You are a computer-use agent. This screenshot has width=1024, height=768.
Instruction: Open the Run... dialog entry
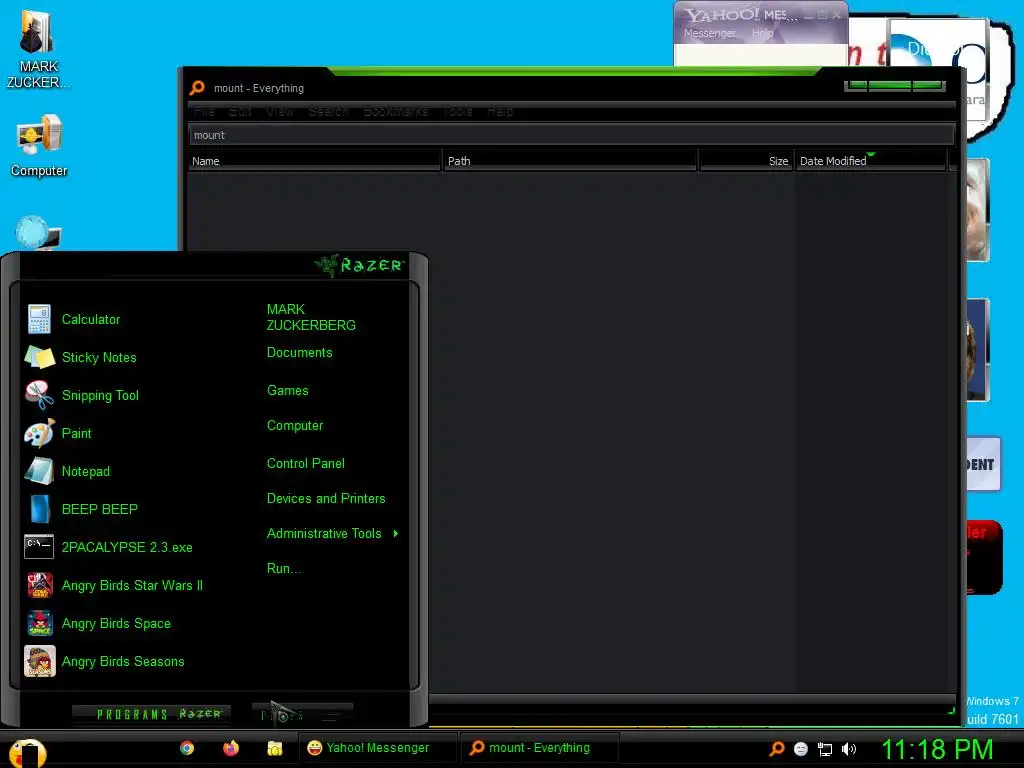coord(283,569)
